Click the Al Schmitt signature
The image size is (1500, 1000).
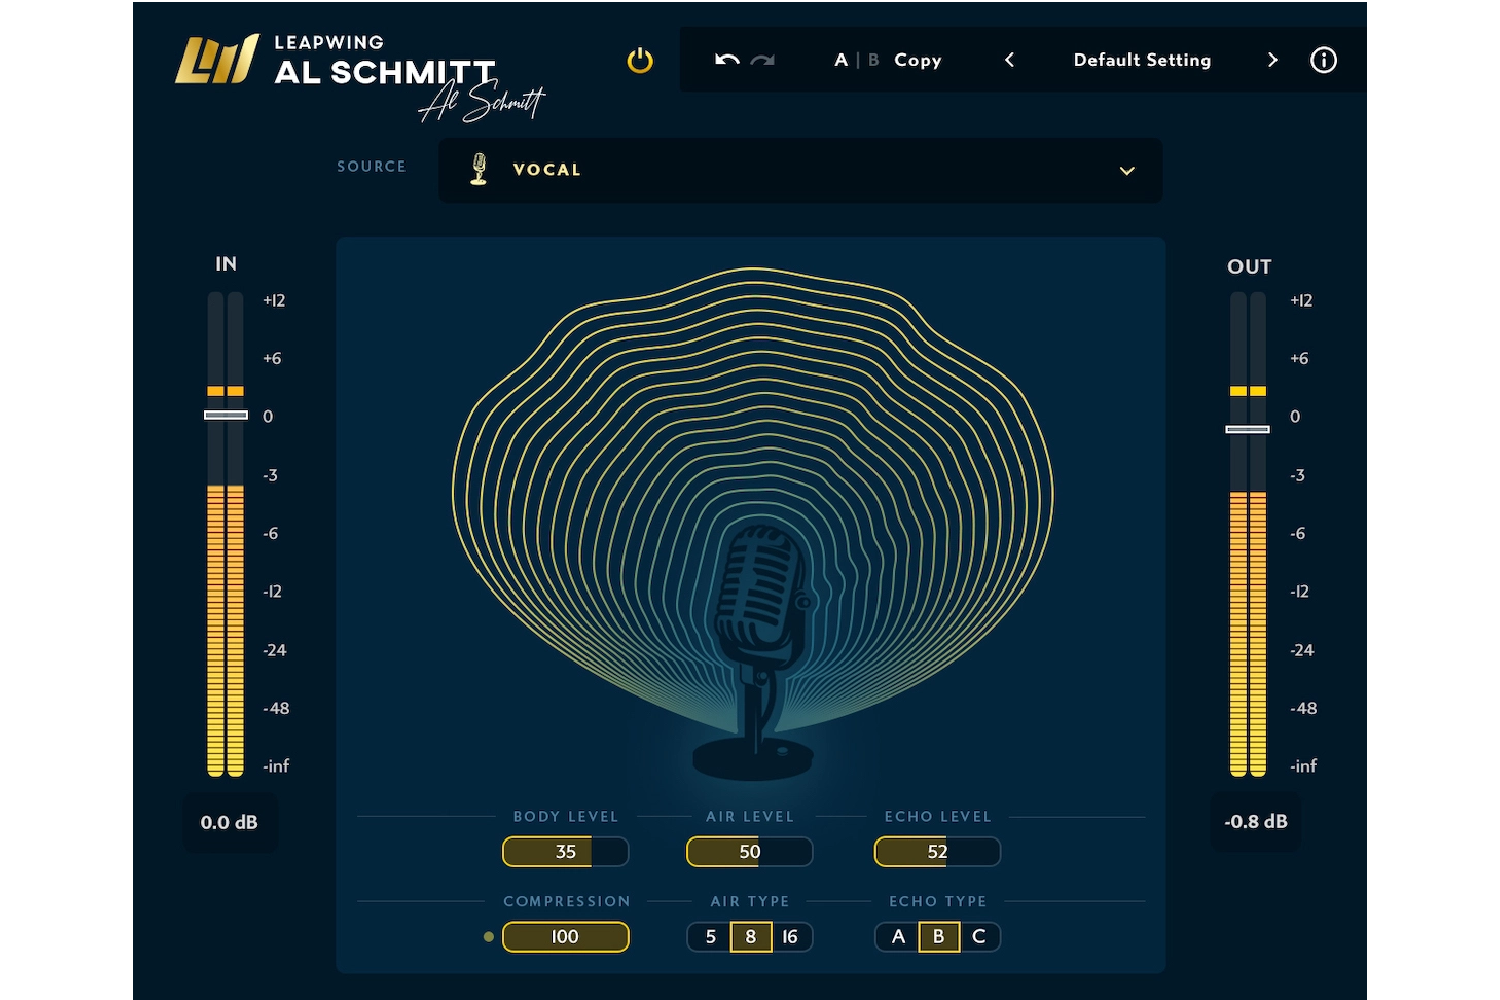pyautogui.click(x=482, y=103)
